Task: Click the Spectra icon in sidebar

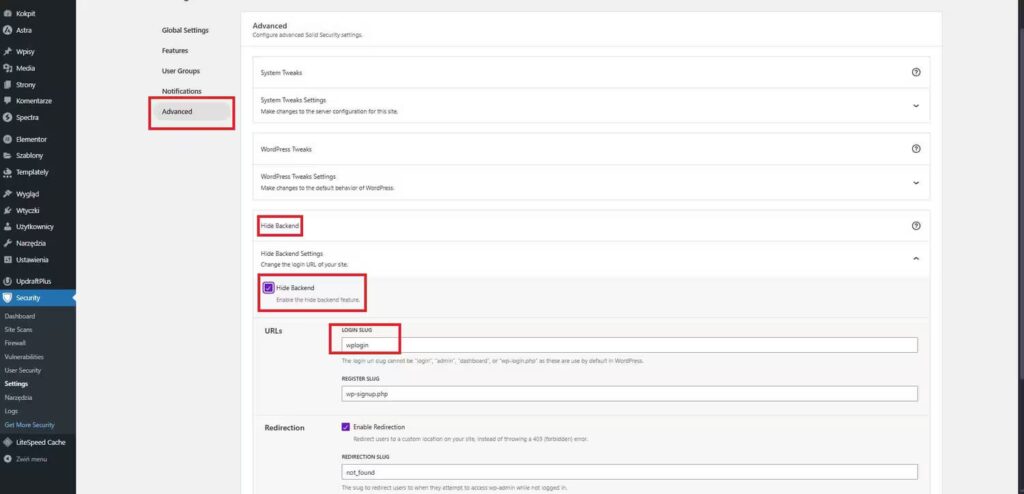Action: (x=8, y=118)
